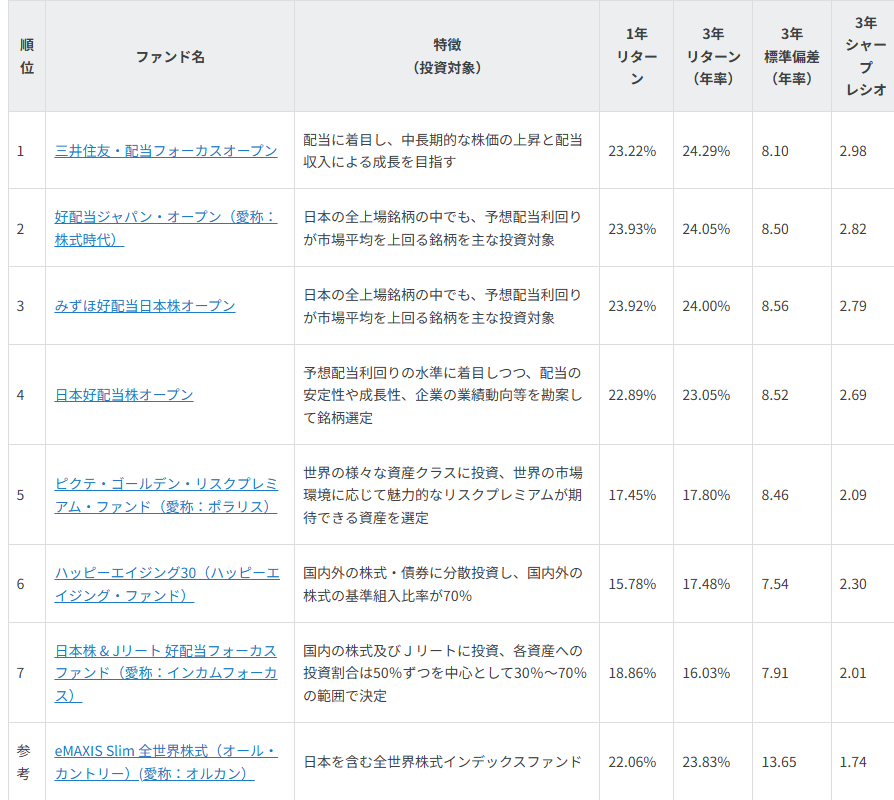The height and width of the screenshot is (800, 894).
Task: Select the 順位 column header
Action: [x=26, y=55]
